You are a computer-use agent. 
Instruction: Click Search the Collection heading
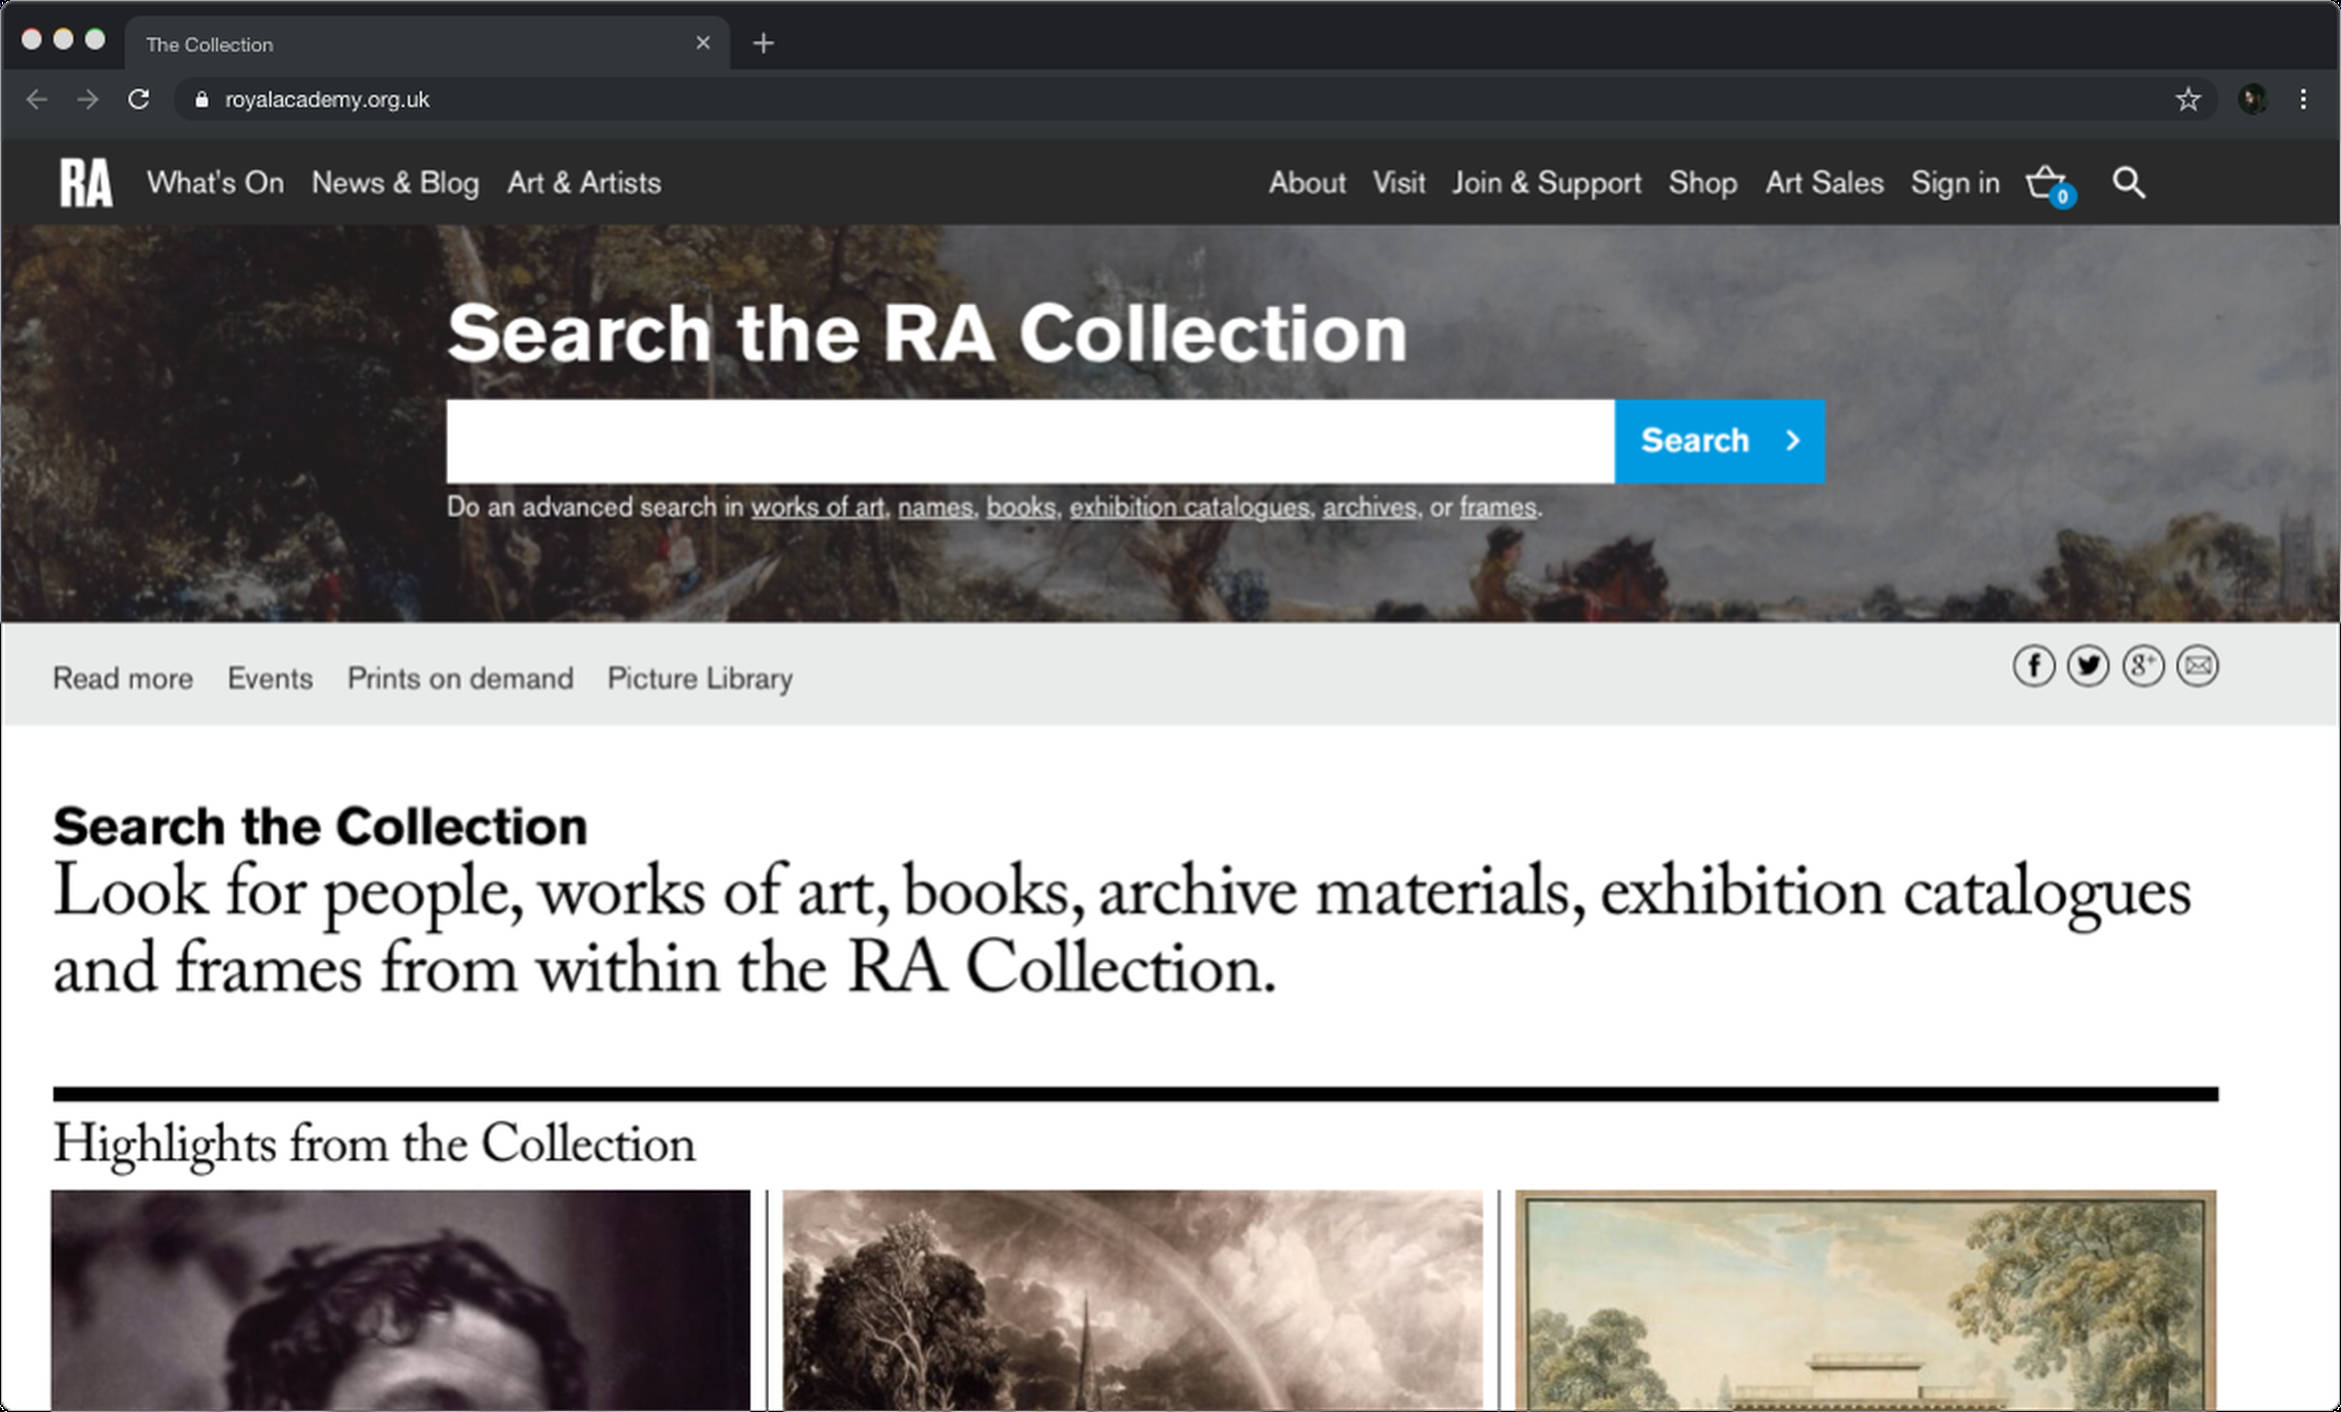[320, 827]
